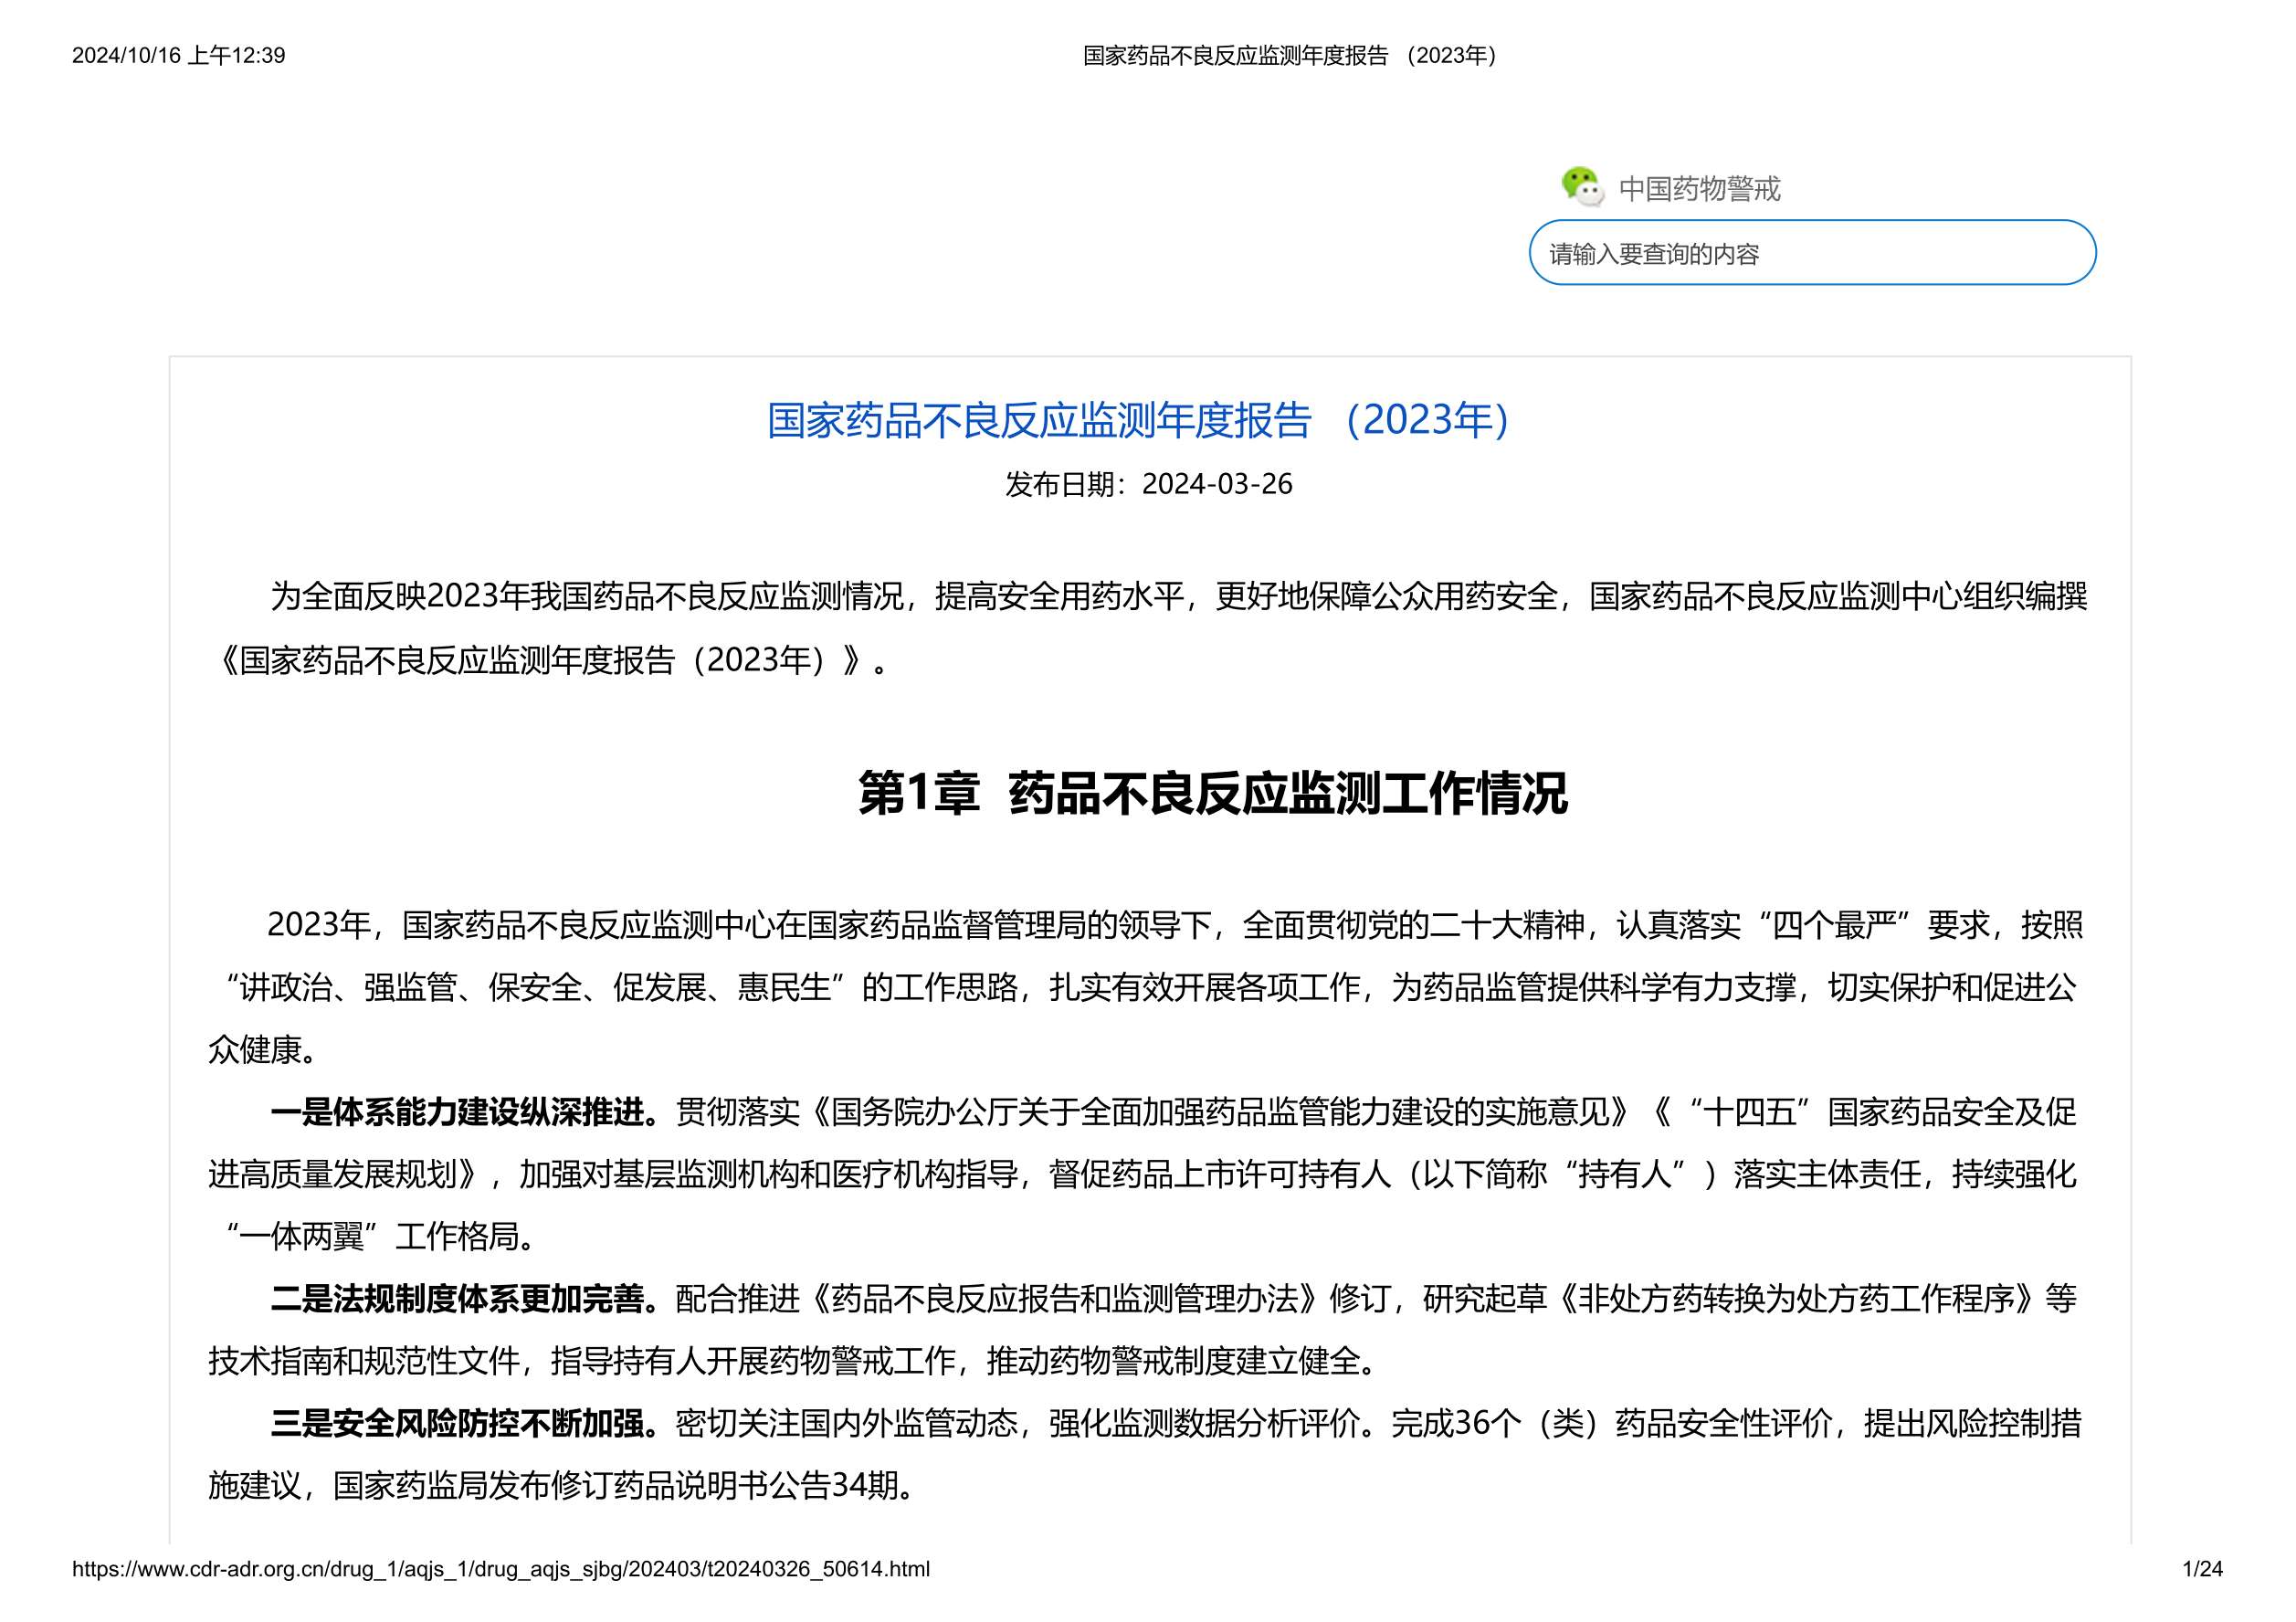Click the text 《药品不良反应报告和监测管理办法》
This screenshot has width=2296, height=1622.
point(1066,1299)
